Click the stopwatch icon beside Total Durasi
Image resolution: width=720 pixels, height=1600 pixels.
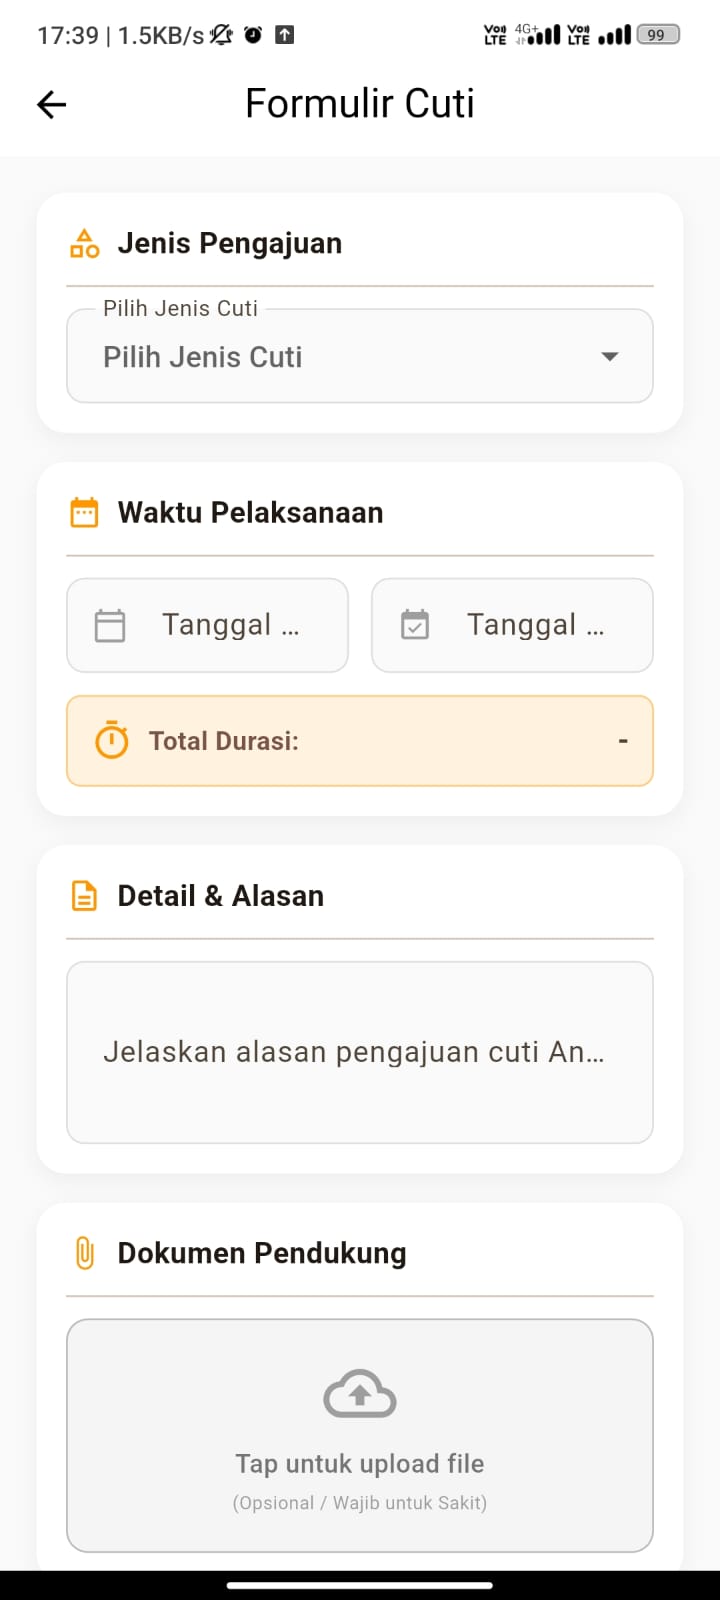click(110, 740)
